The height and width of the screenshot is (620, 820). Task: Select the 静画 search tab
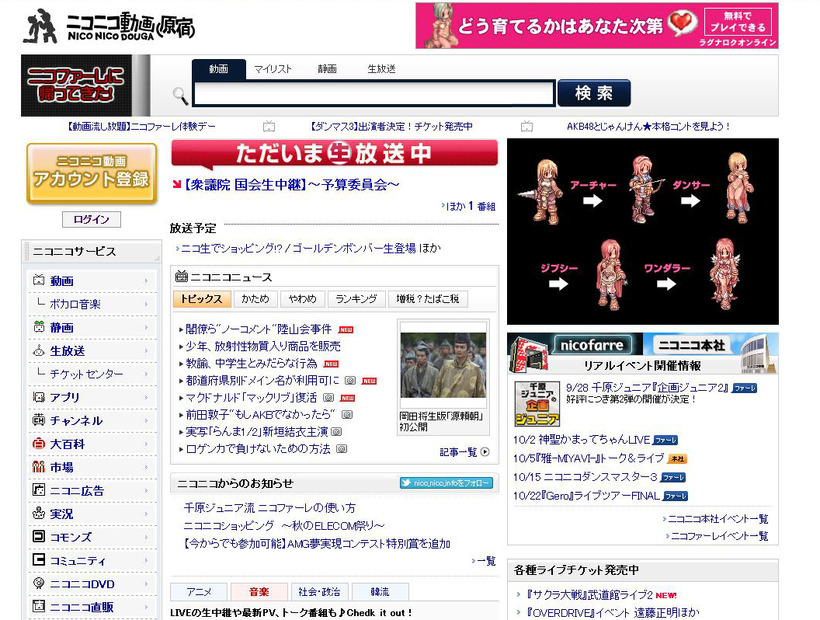327,69
